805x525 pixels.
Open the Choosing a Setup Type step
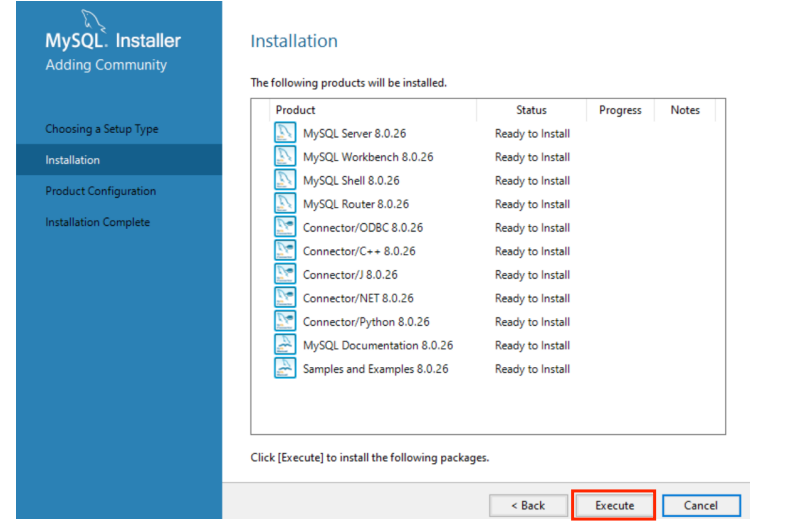tap(102, 129)
